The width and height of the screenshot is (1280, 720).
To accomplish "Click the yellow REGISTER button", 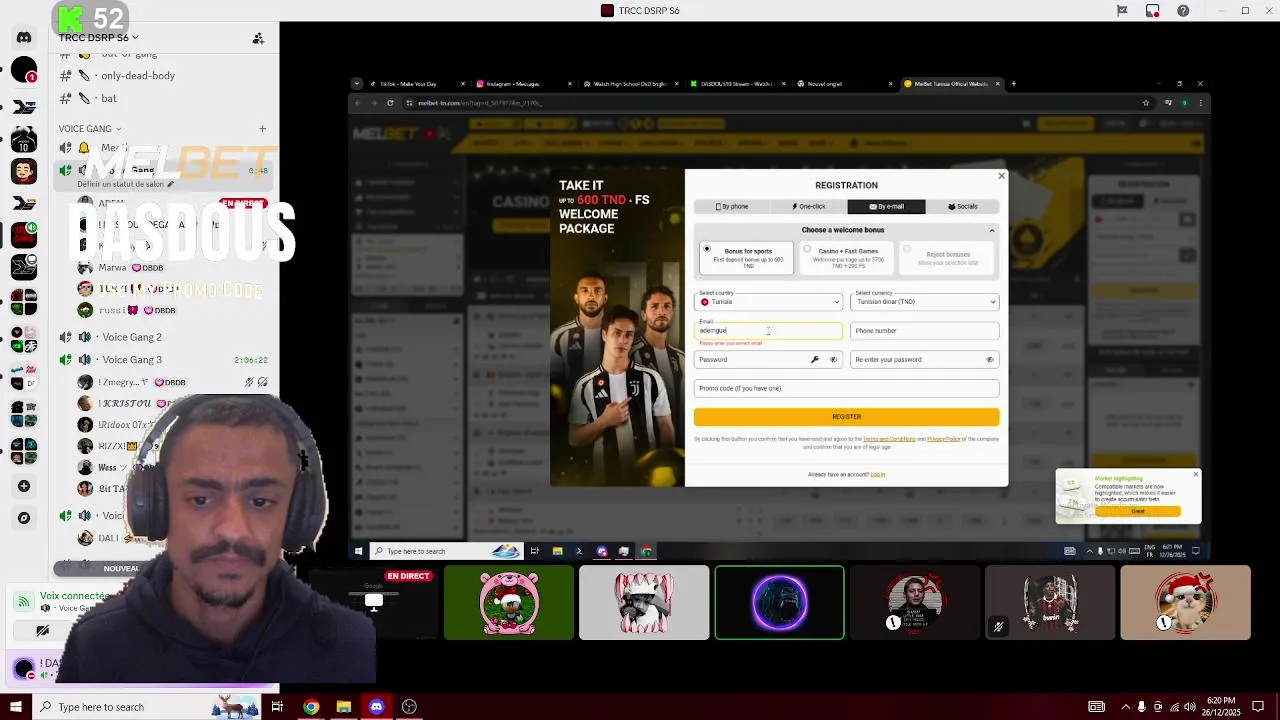I will 846,417.
